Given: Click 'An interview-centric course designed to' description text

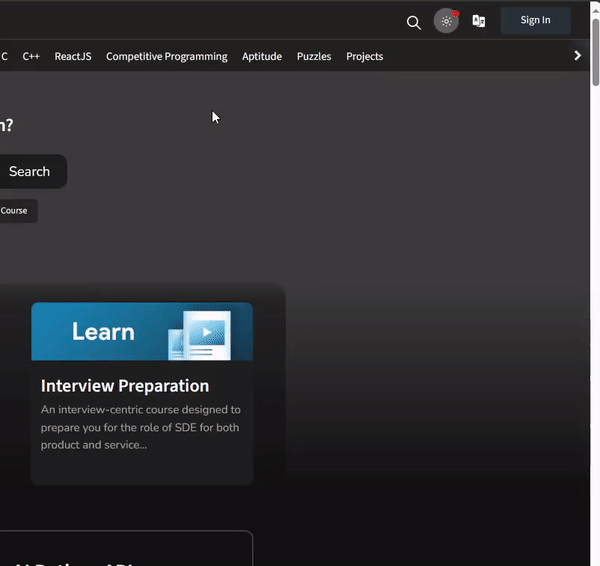Looking at the screenshot, I should click(141, 409).
